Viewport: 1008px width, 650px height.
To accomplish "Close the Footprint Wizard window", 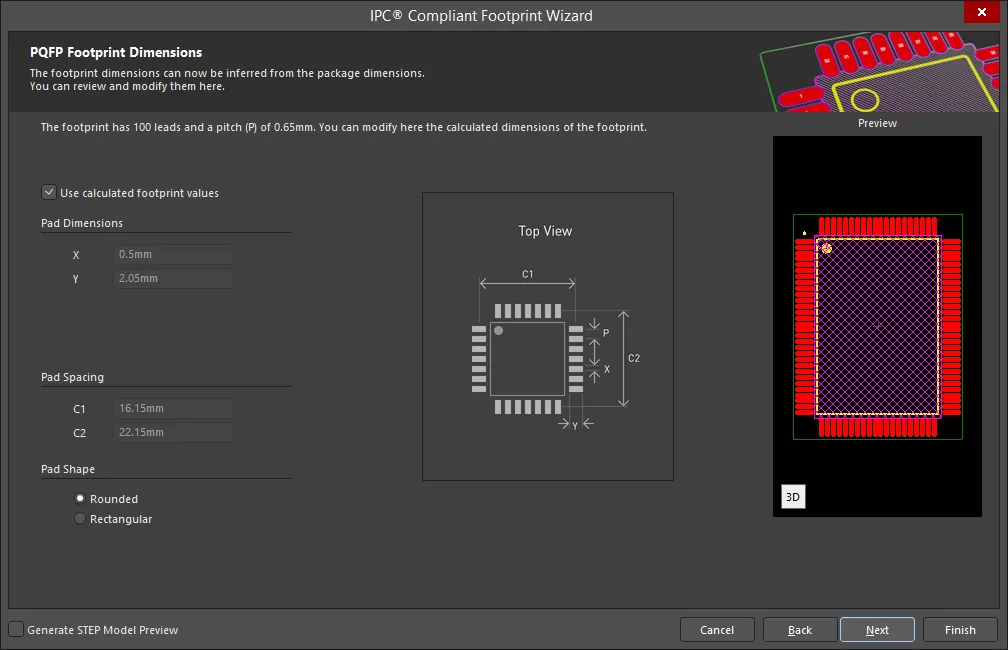I will tap(982, 12).
